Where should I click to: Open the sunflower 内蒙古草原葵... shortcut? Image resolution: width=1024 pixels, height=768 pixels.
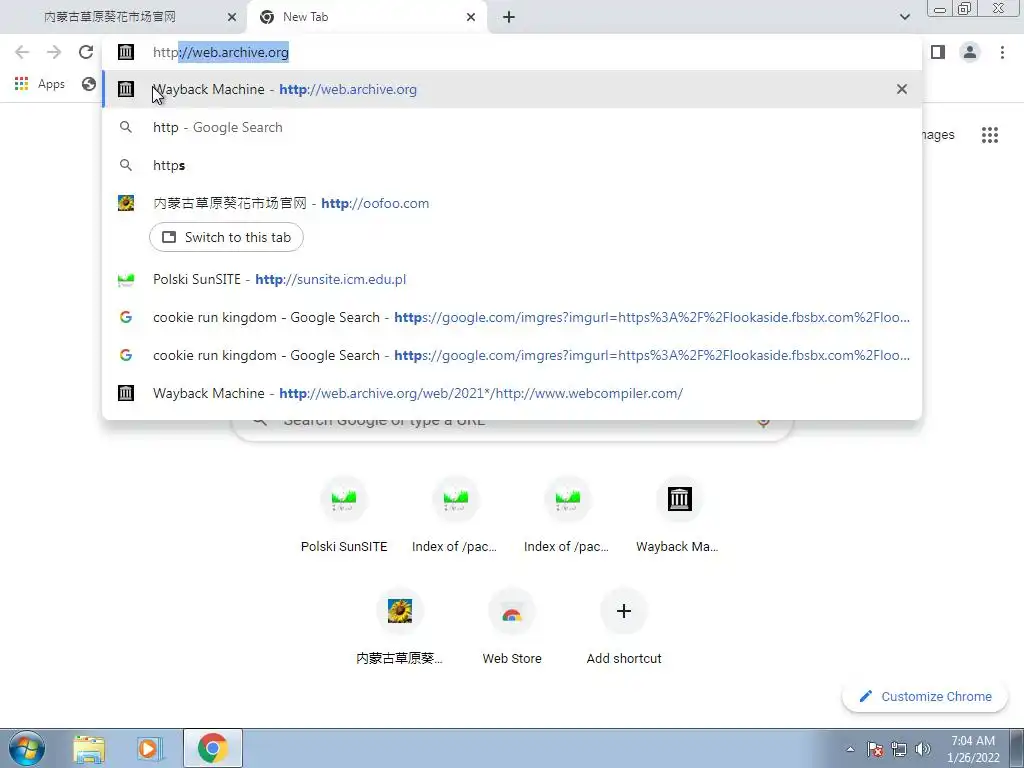[400, 627]
